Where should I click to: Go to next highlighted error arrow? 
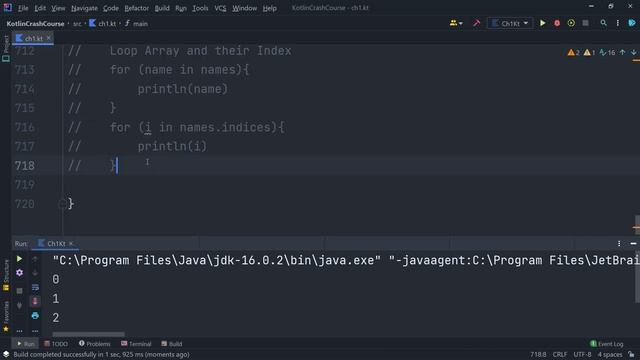point(633,52)
